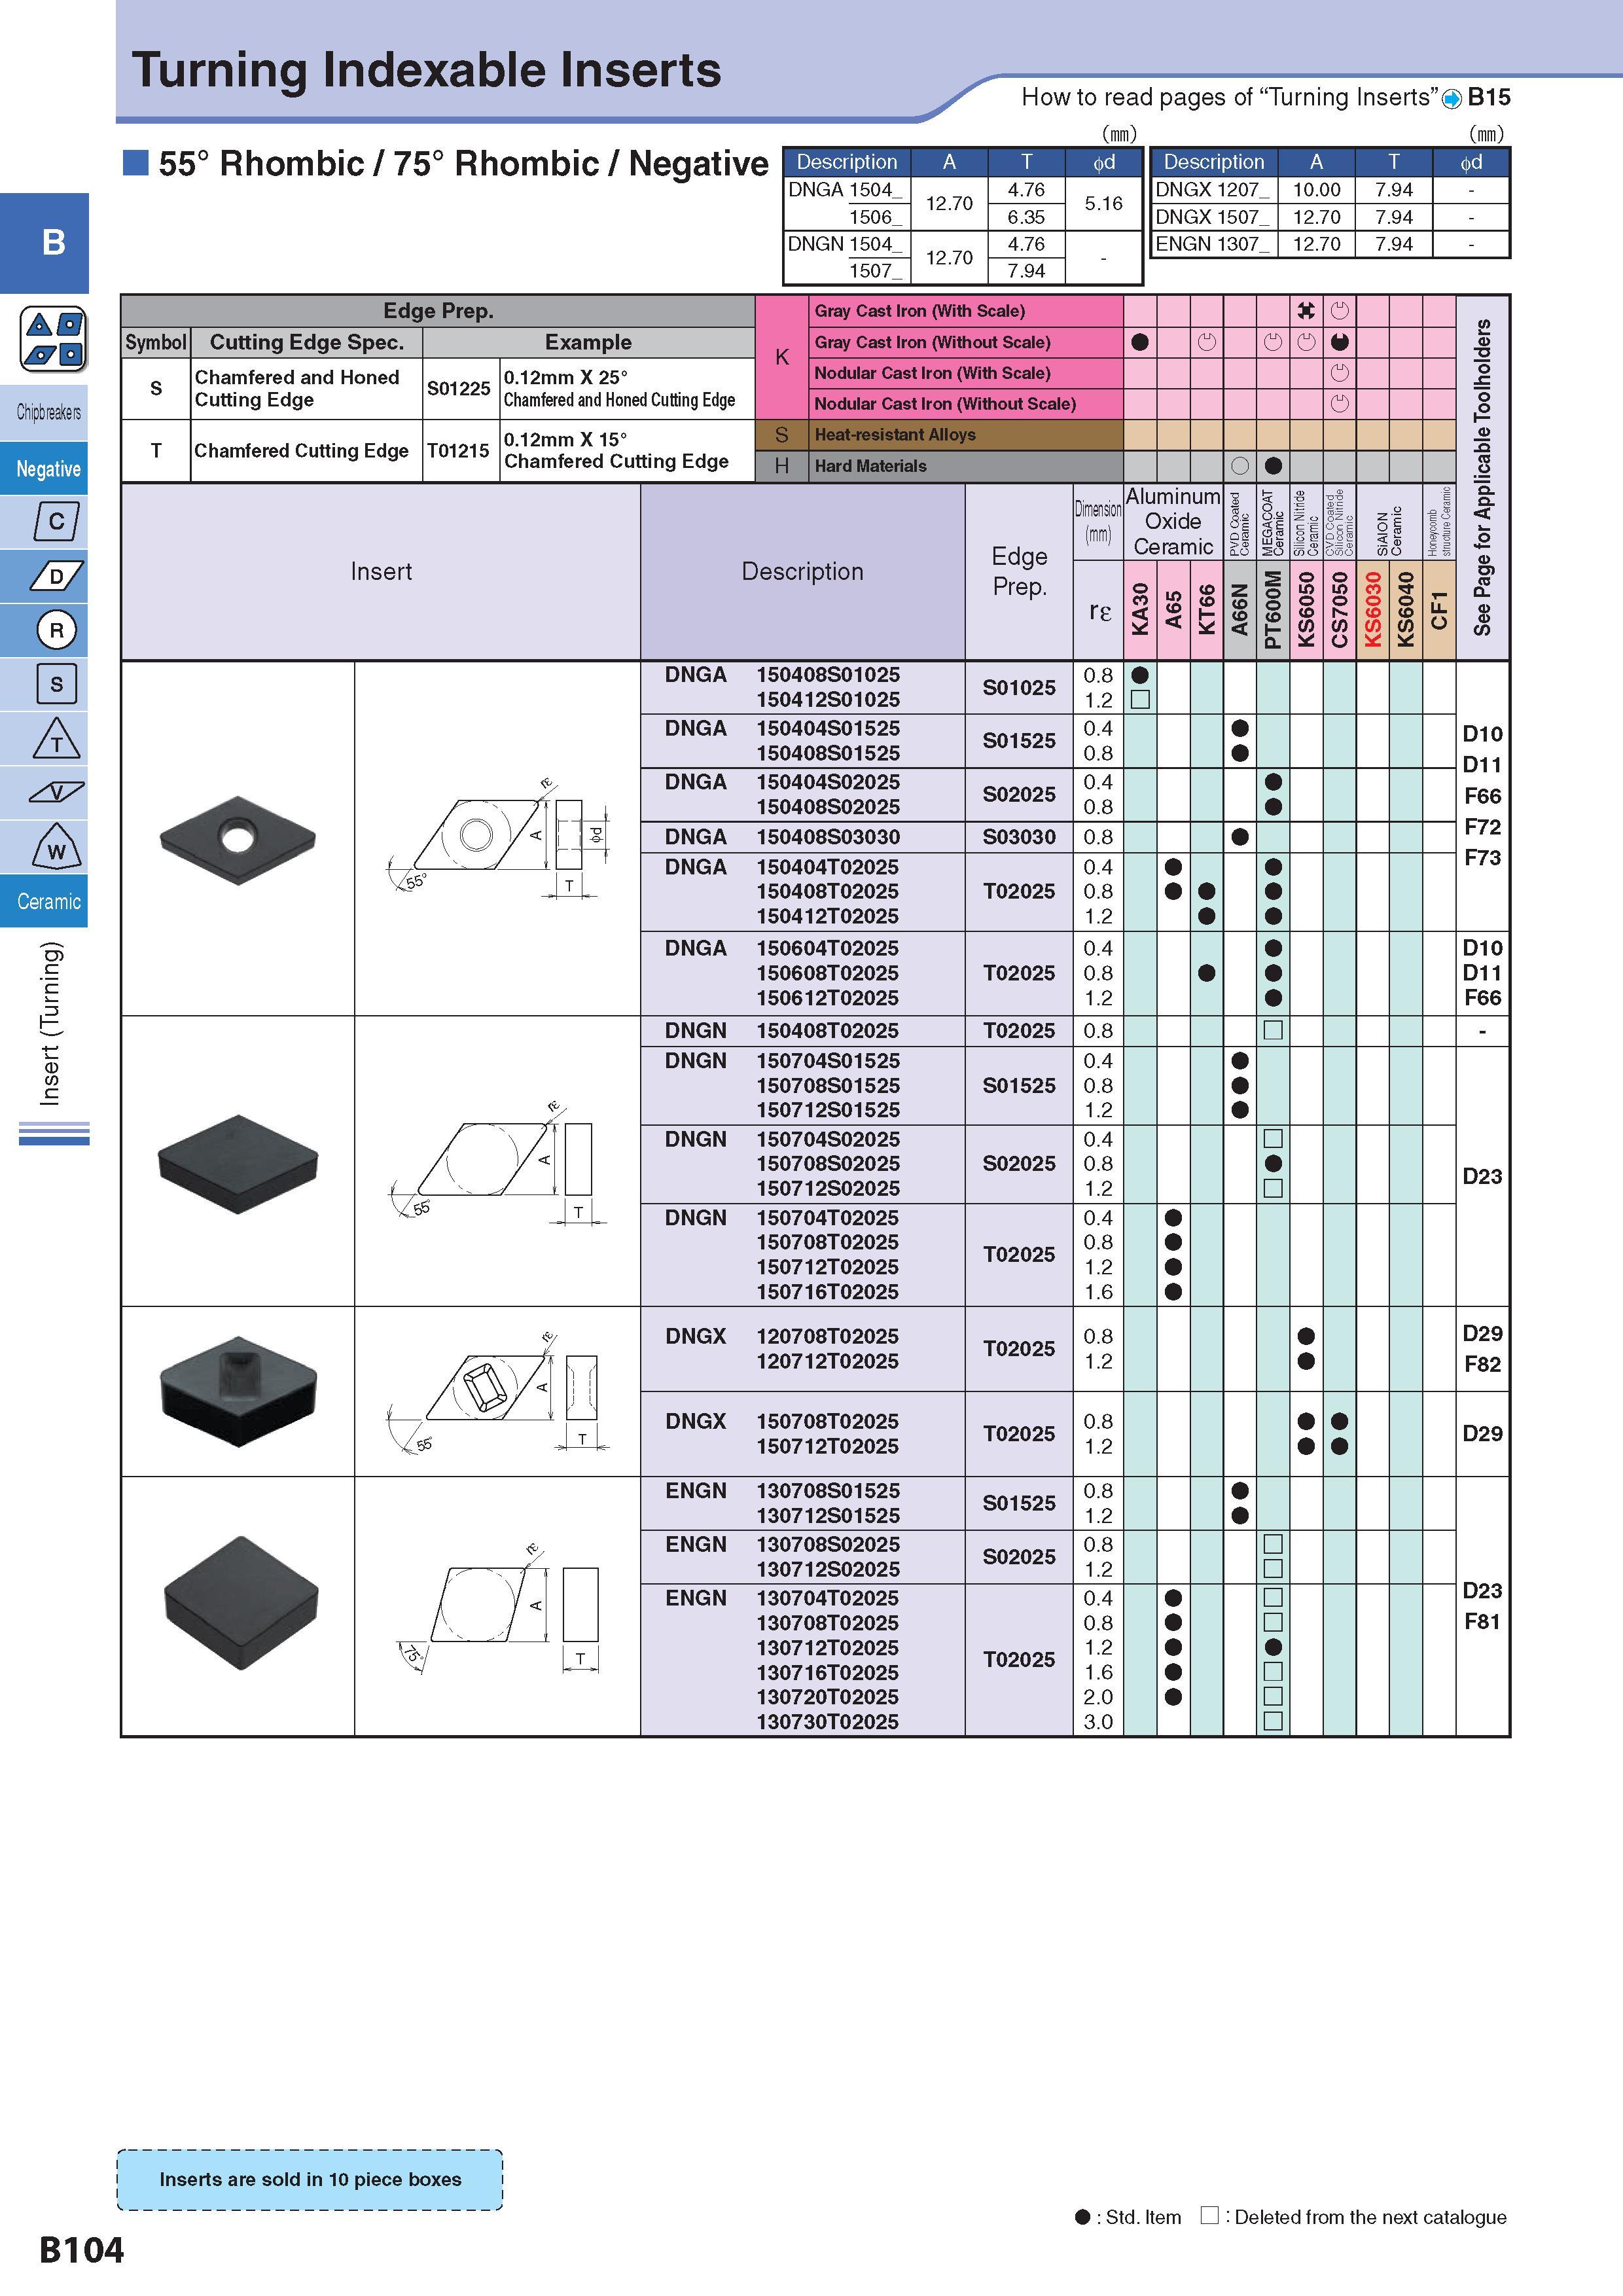Click the DNGX dimpled insert photo
This screenshot has height=2296, width=1623.
[238, 1391]
